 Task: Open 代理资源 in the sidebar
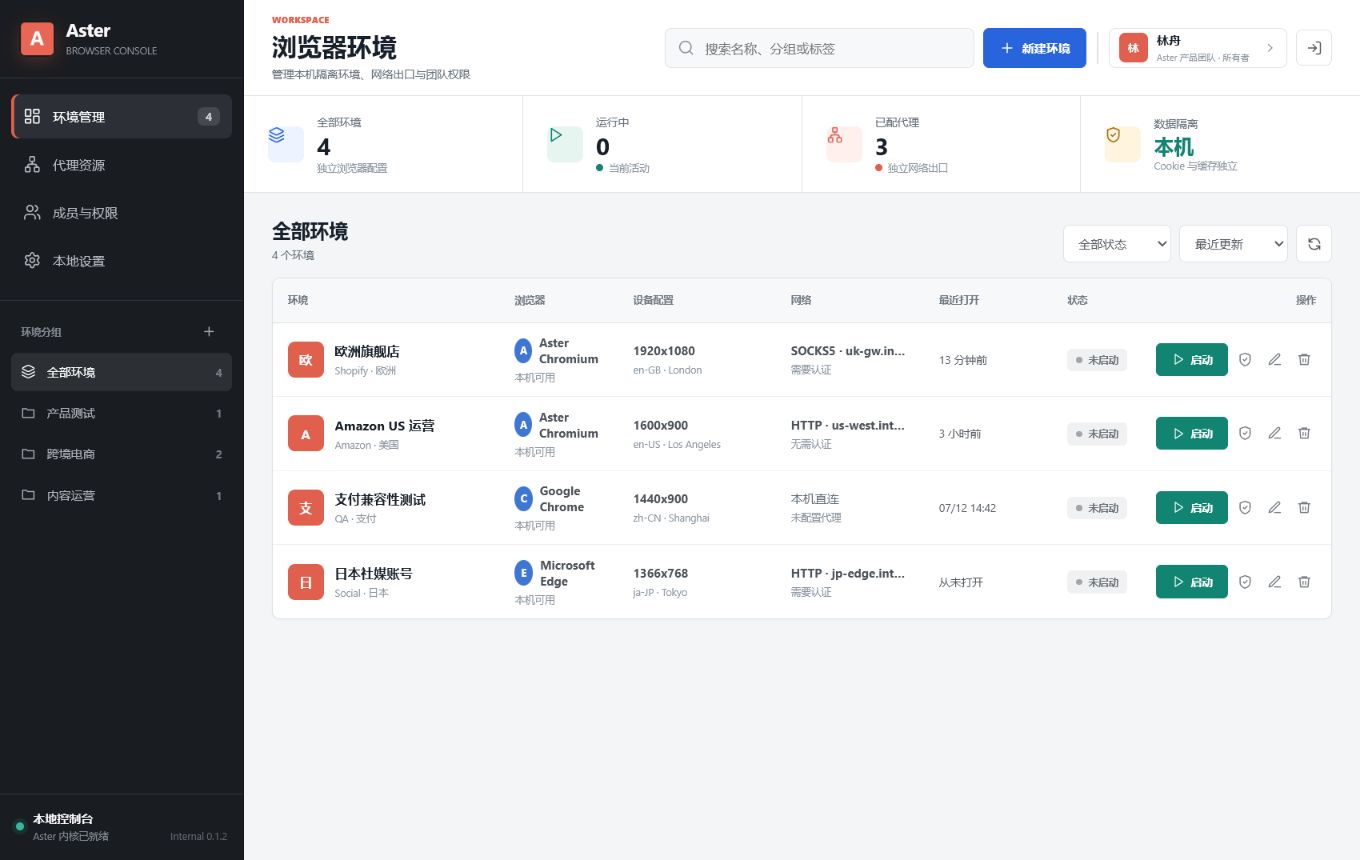(122, 165)
